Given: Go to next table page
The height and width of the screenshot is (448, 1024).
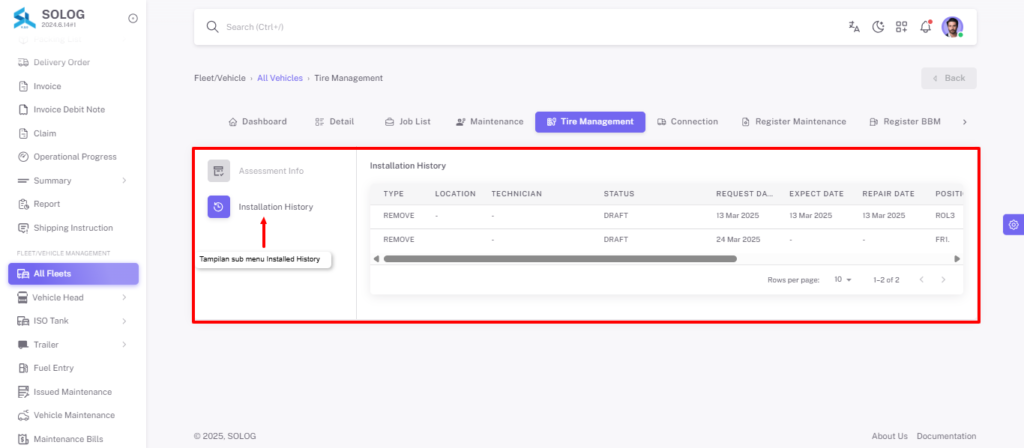Looking at the screenshot, I should [x=943, y=280].
